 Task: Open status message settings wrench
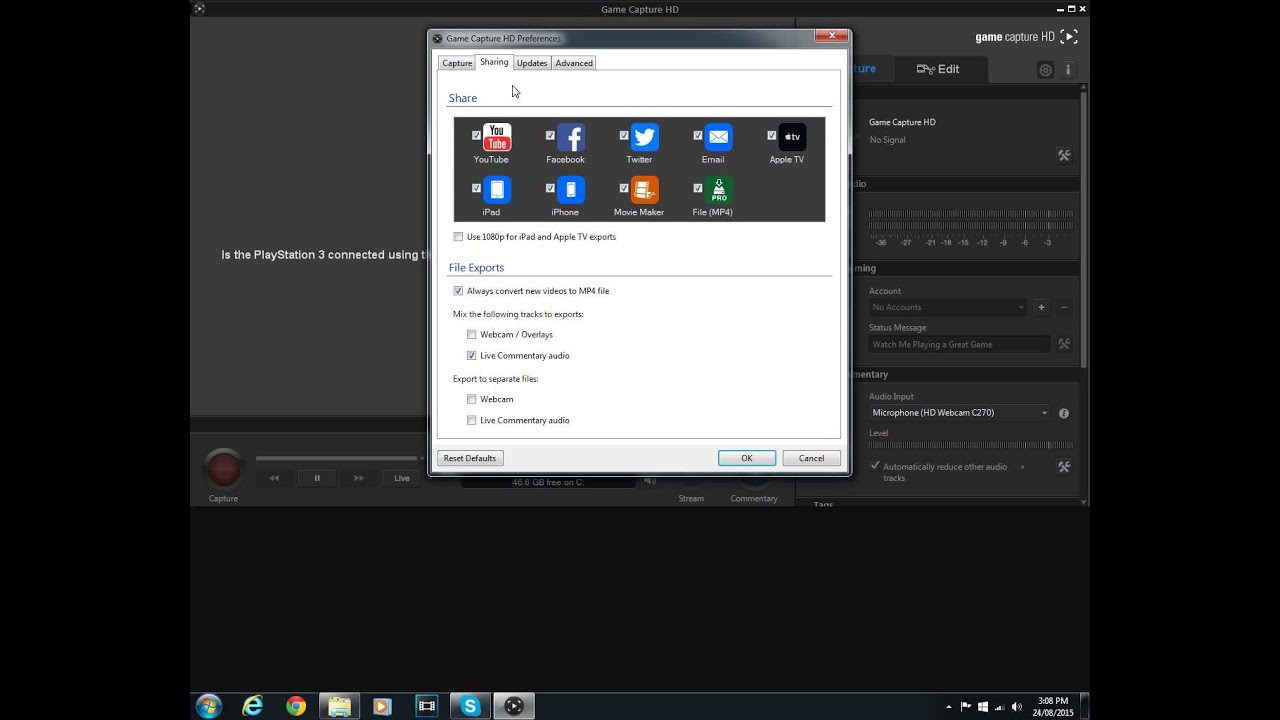coord(1064,344)
